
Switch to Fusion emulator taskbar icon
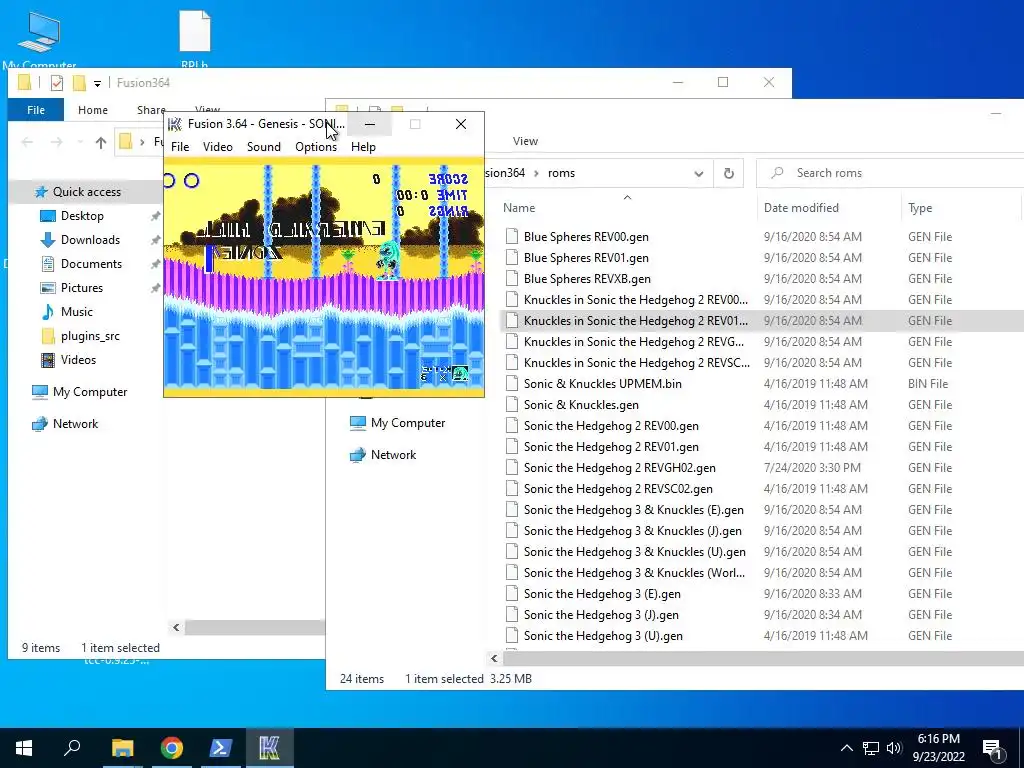point(270,748)
